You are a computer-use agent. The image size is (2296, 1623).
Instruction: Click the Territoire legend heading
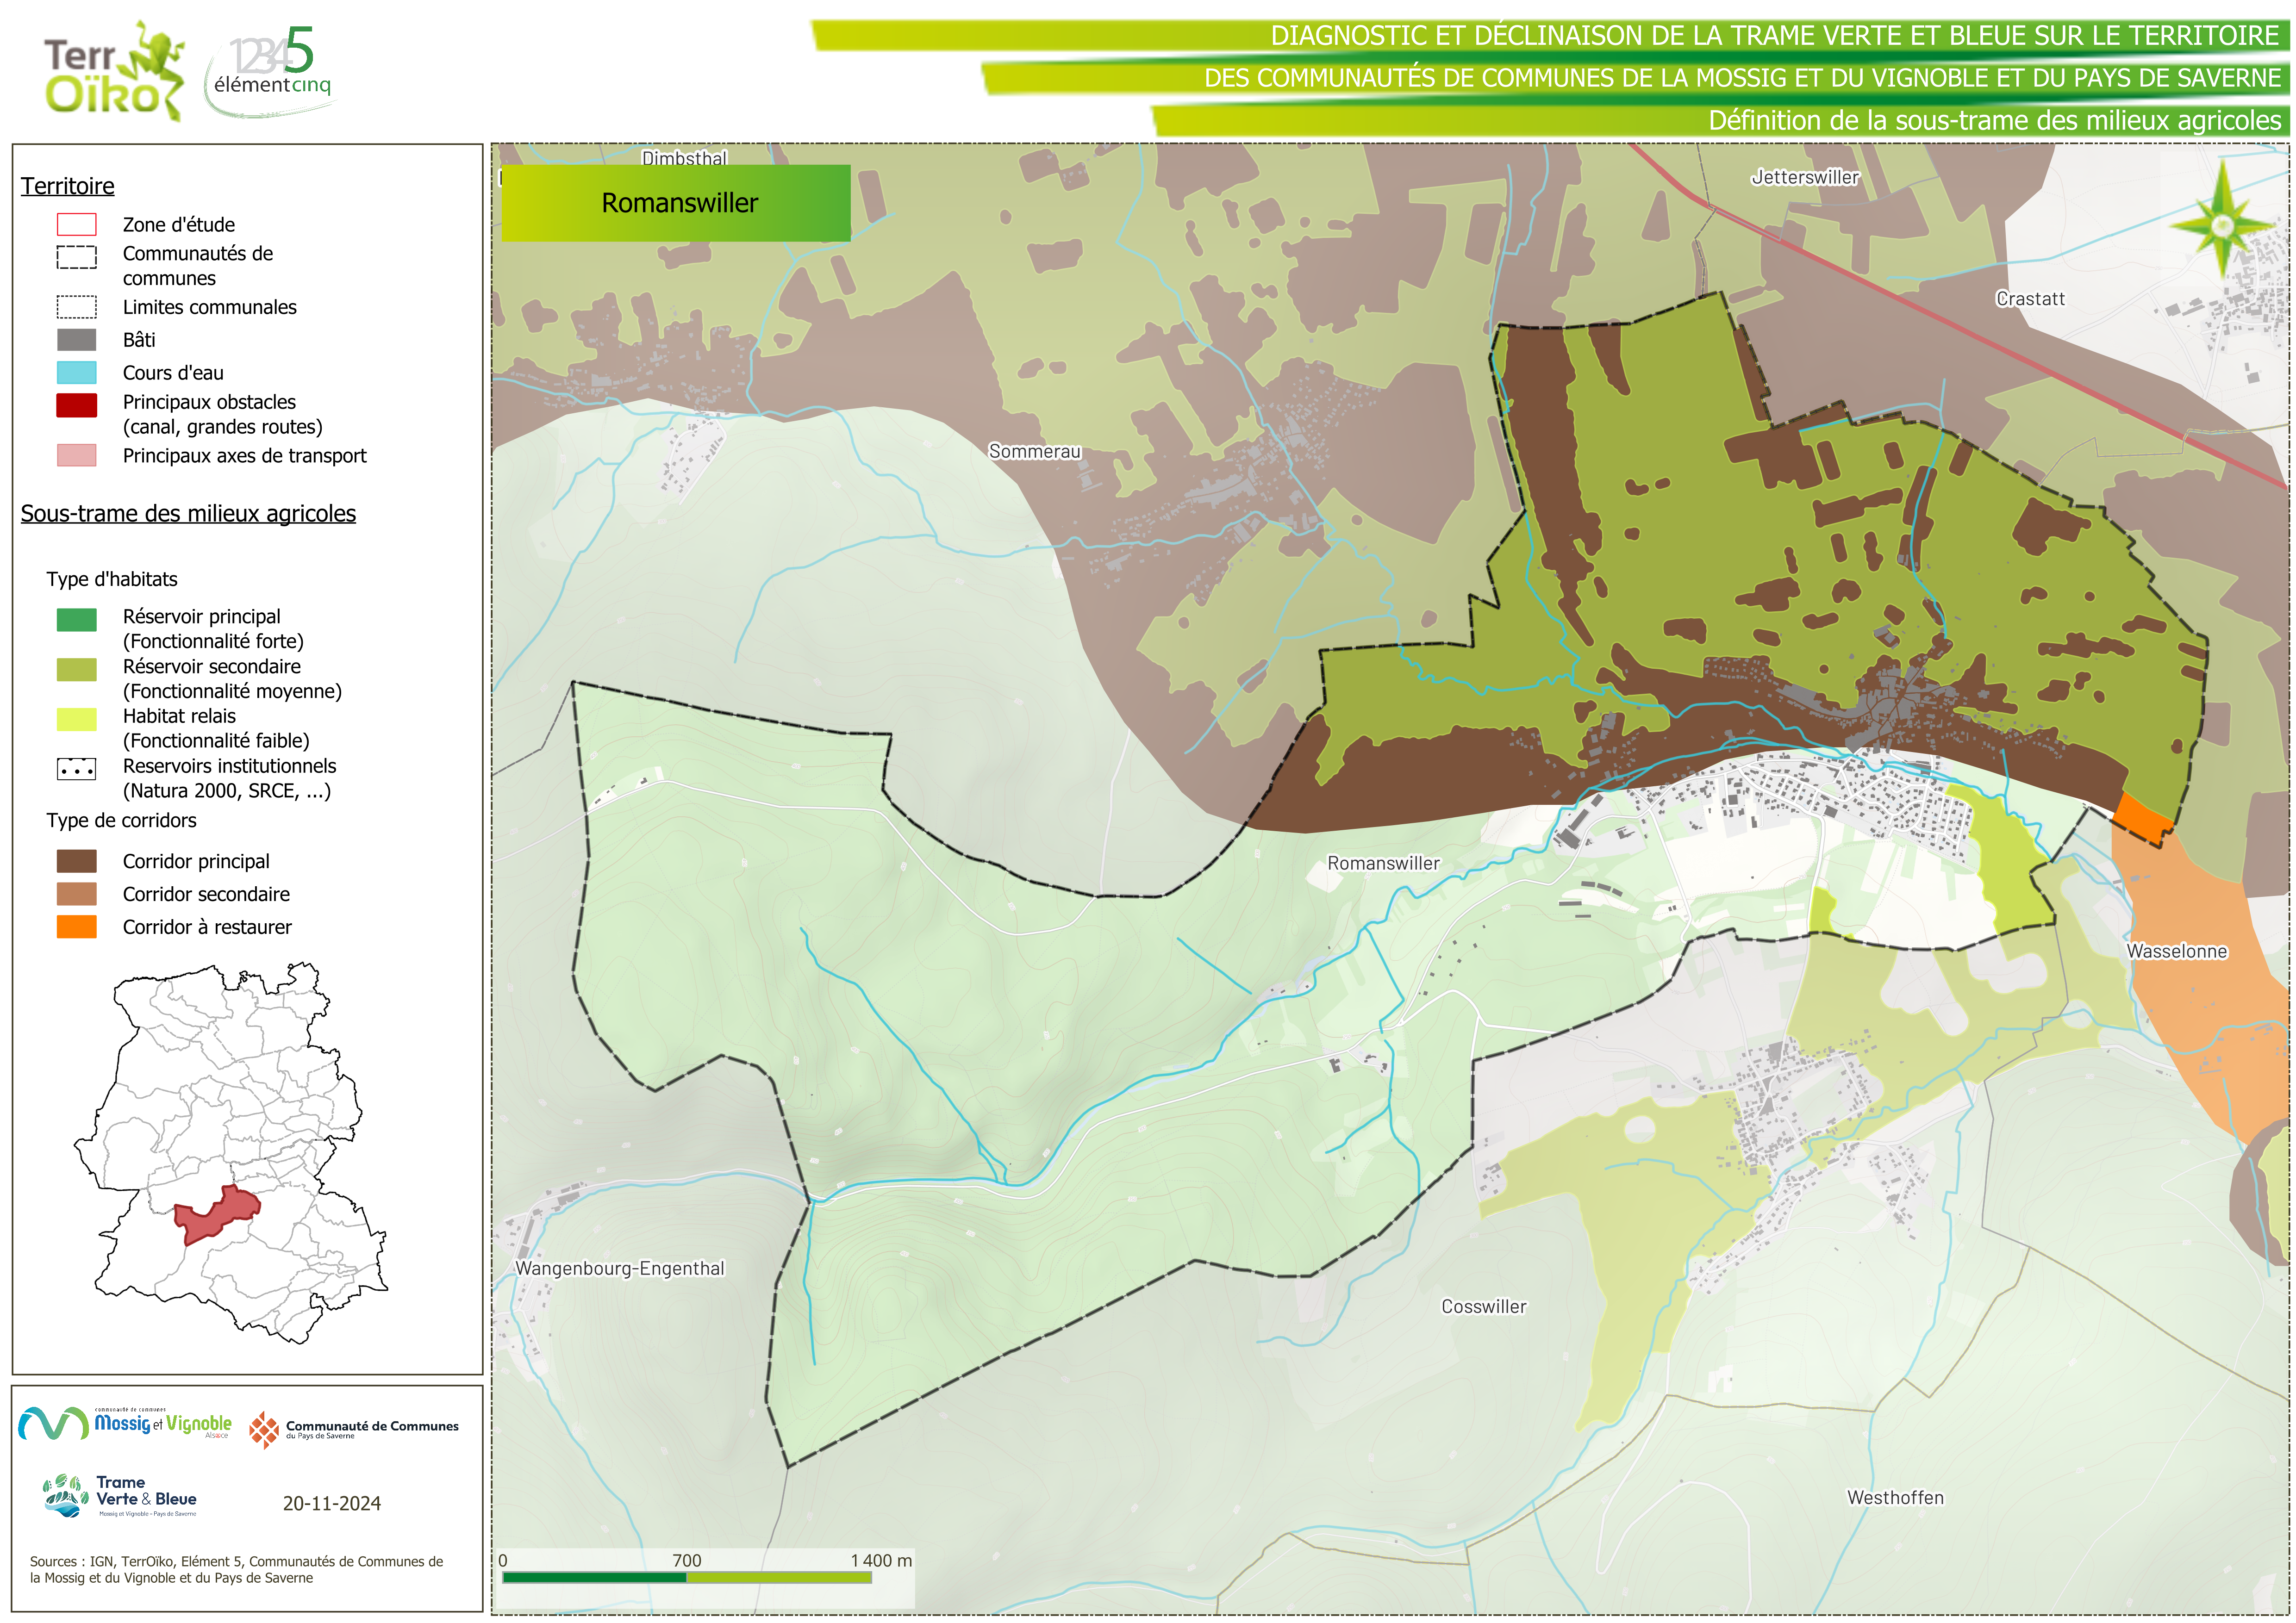click(x=68, y=186)
